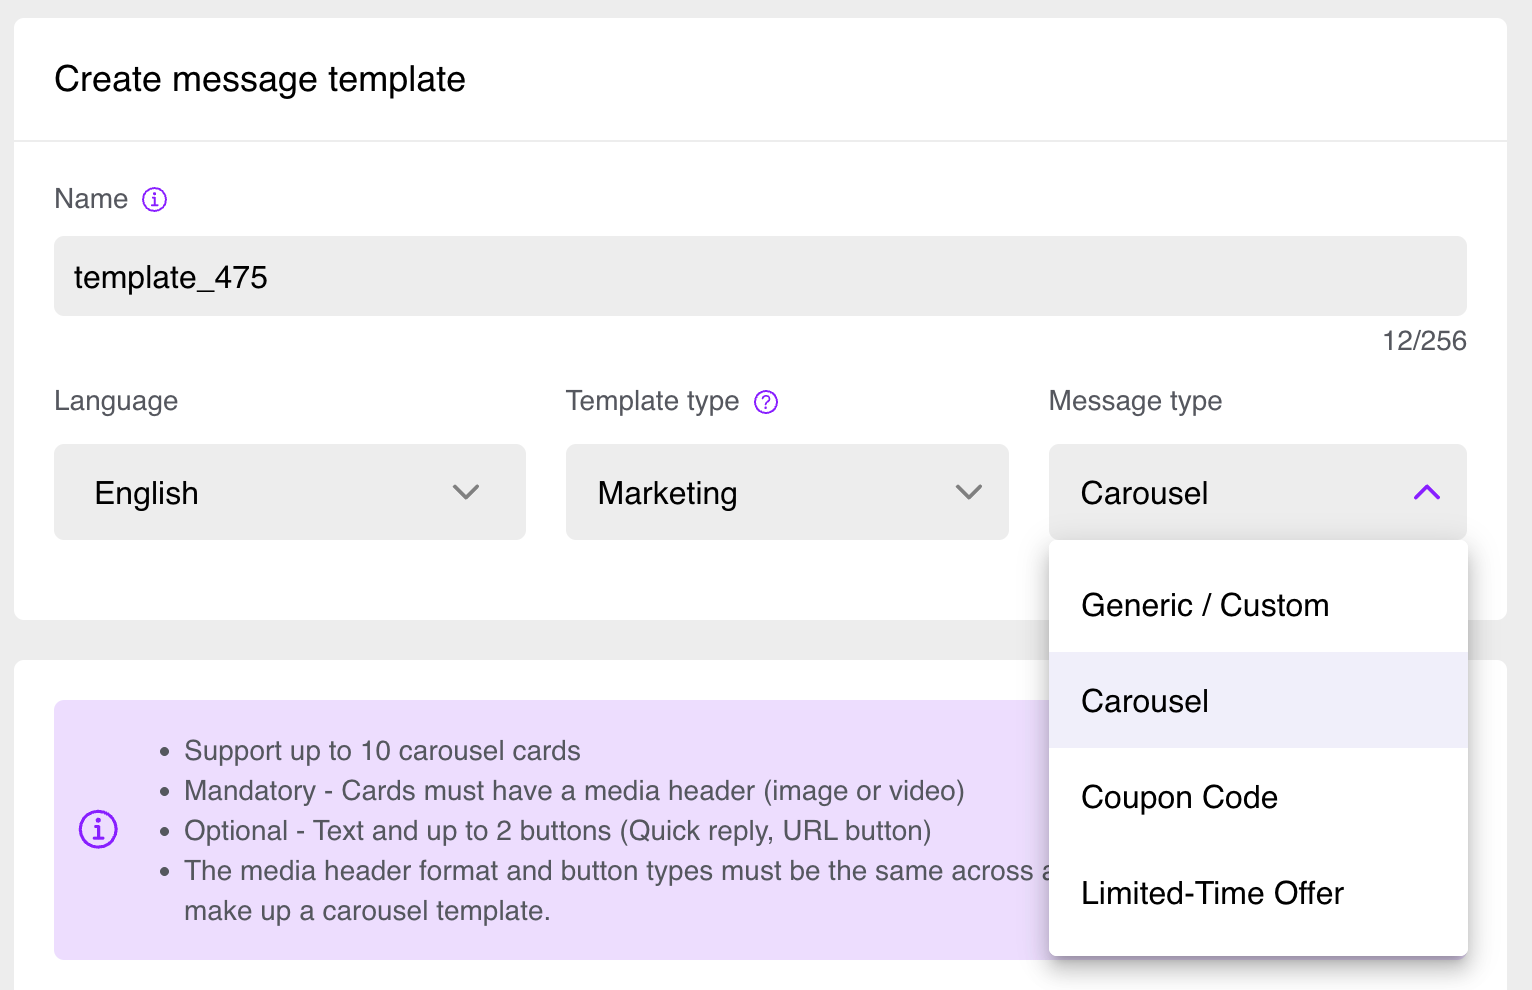This screenshot has height=990, width=1532.
Task: Click the help icon beside Template type
Action: pos(766,402)
